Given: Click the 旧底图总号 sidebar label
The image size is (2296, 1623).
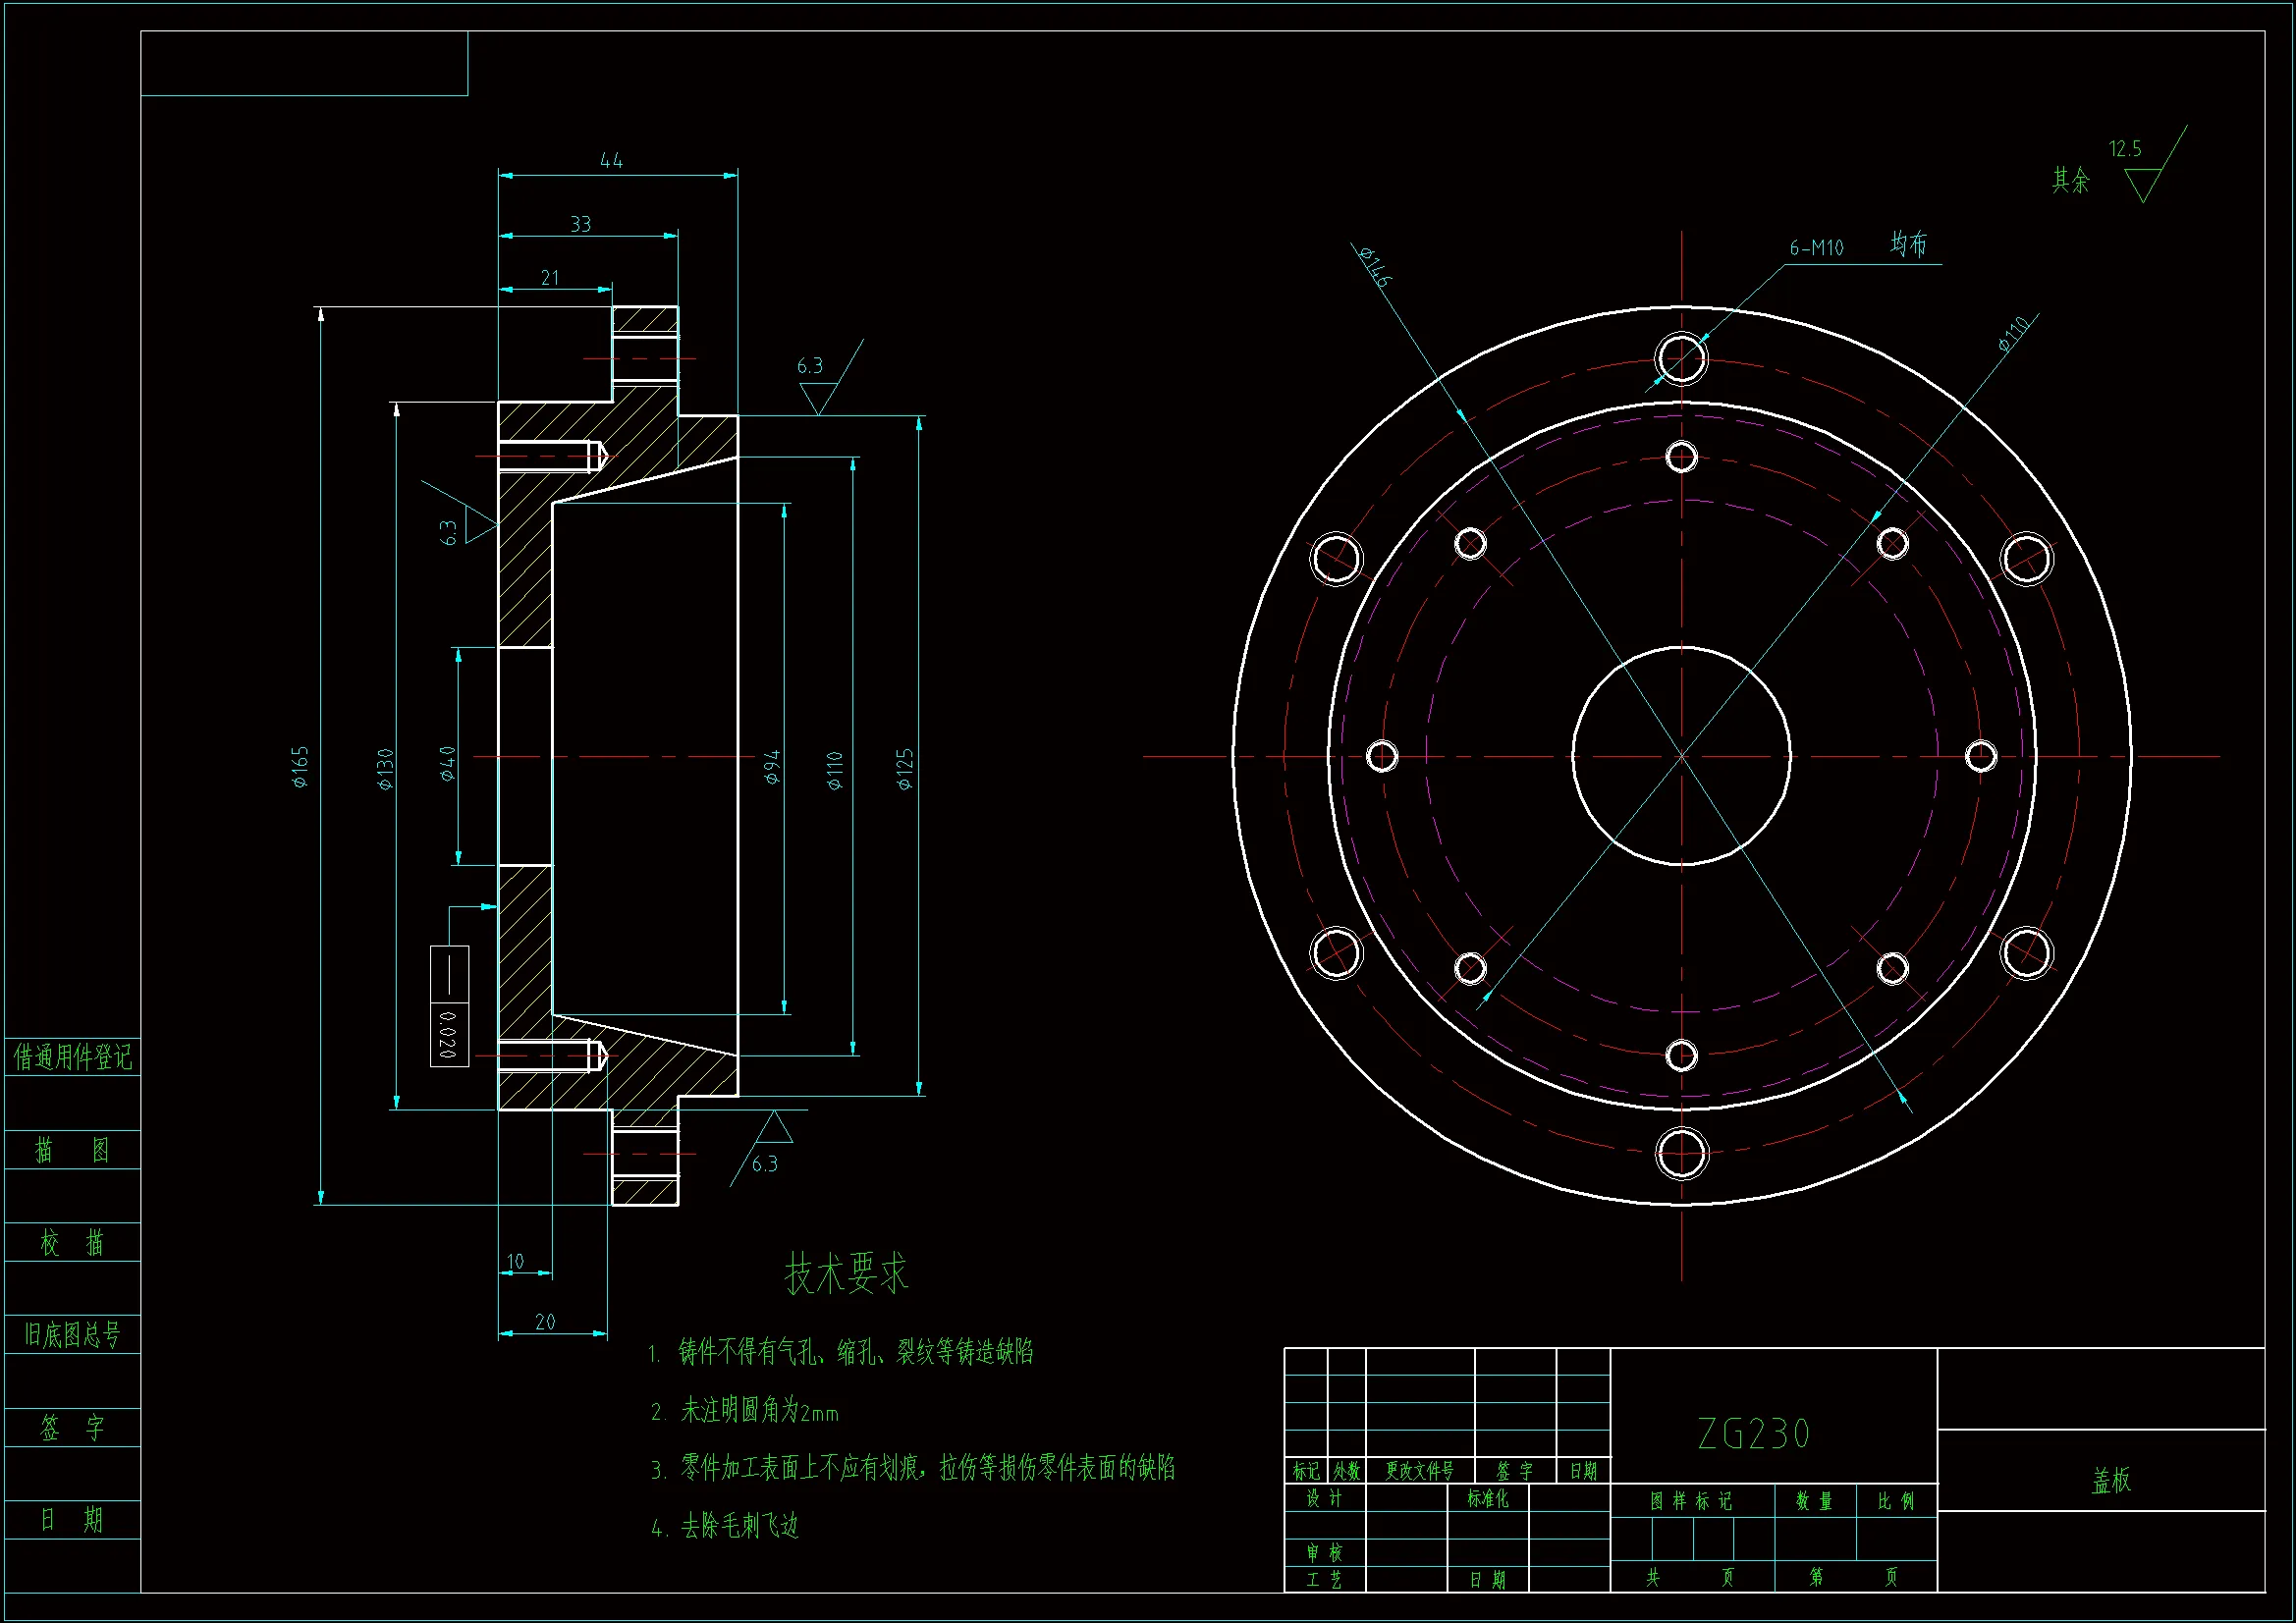Looking at the screenshot, I should (x=72, y=1334).
